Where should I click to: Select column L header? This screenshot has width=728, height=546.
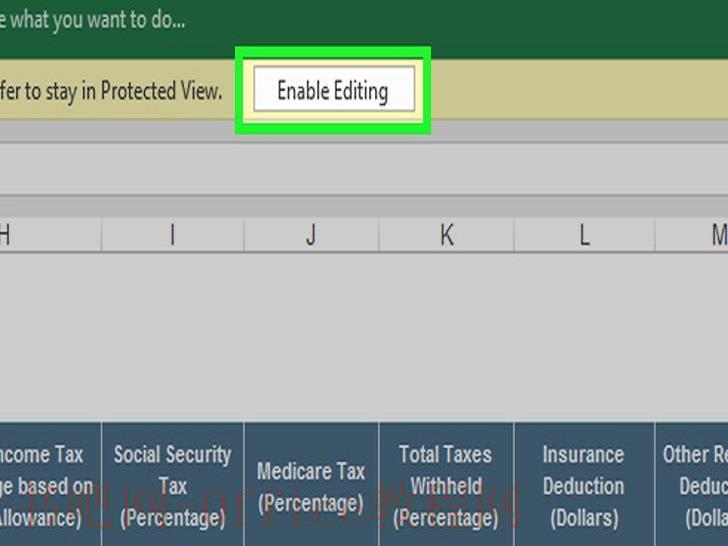[x=584, y=234]
